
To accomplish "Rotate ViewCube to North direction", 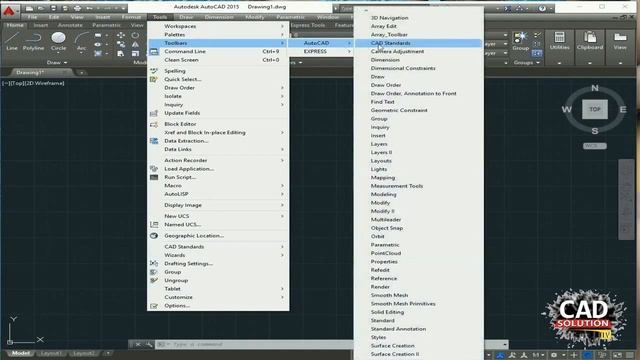I will point(595,88).
